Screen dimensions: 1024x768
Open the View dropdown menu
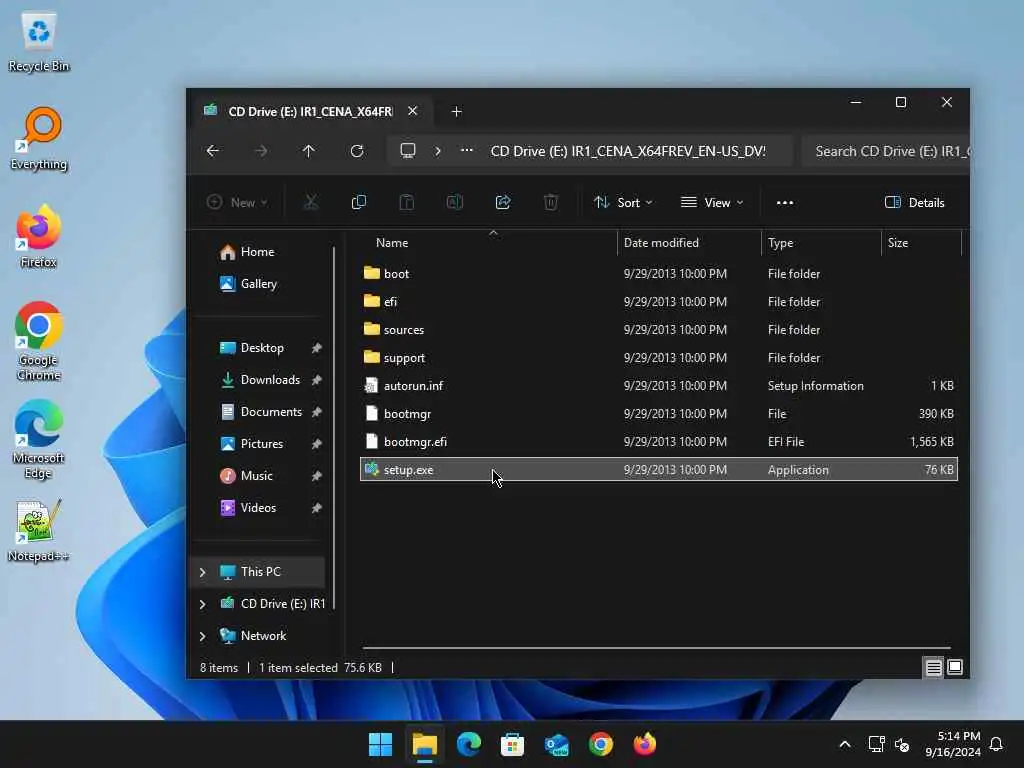(x=712, y=202)
